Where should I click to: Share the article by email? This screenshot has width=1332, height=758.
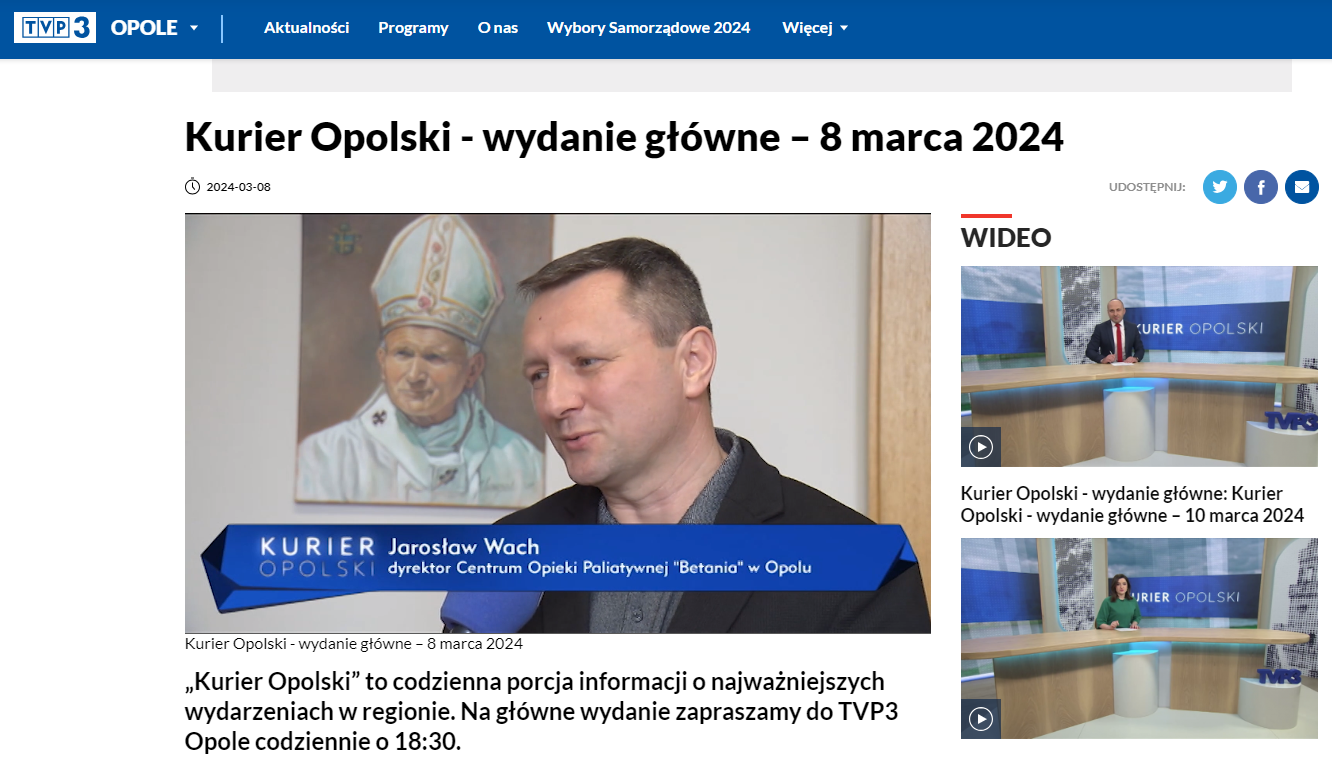(1302, 187)
